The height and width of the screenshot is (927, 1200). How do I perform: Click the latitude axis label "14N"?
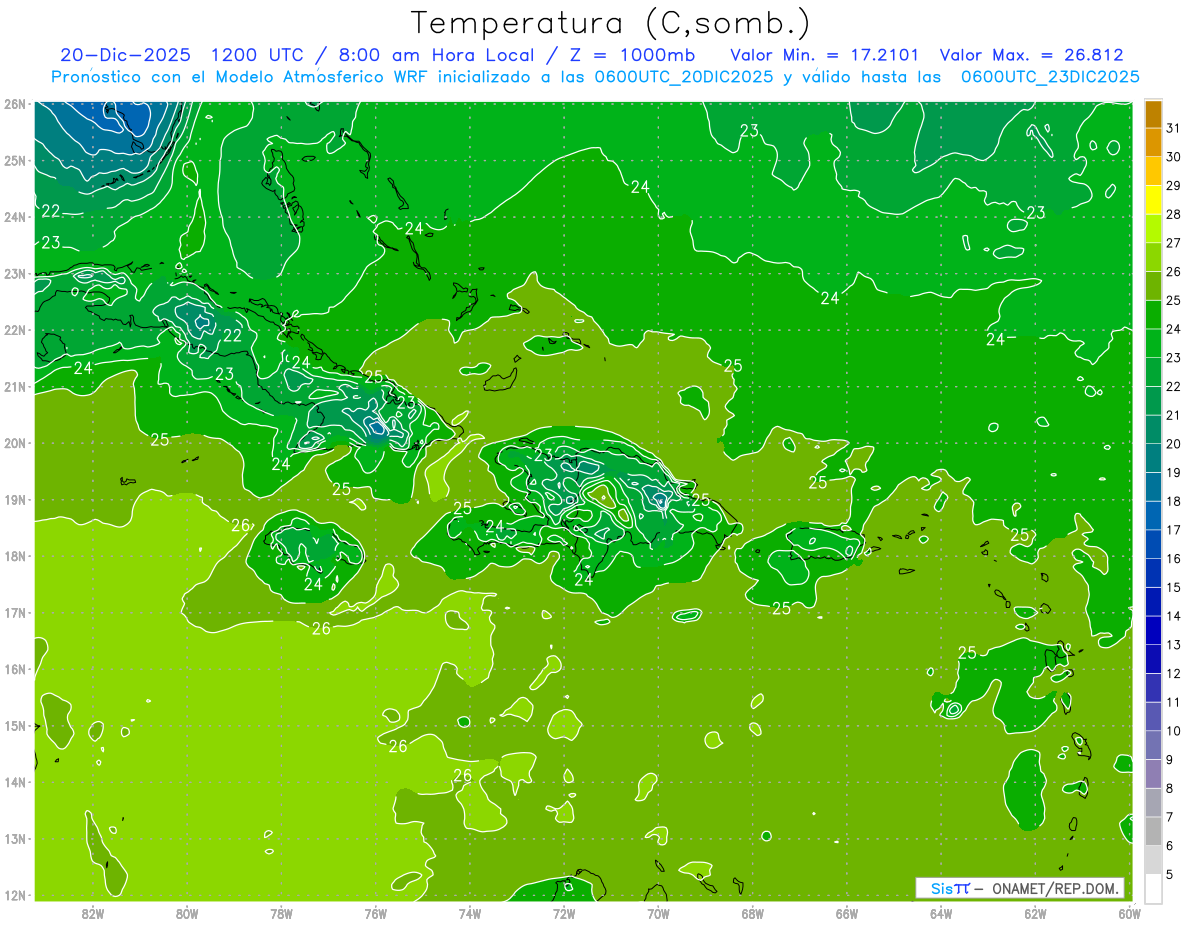pos(15,782)
